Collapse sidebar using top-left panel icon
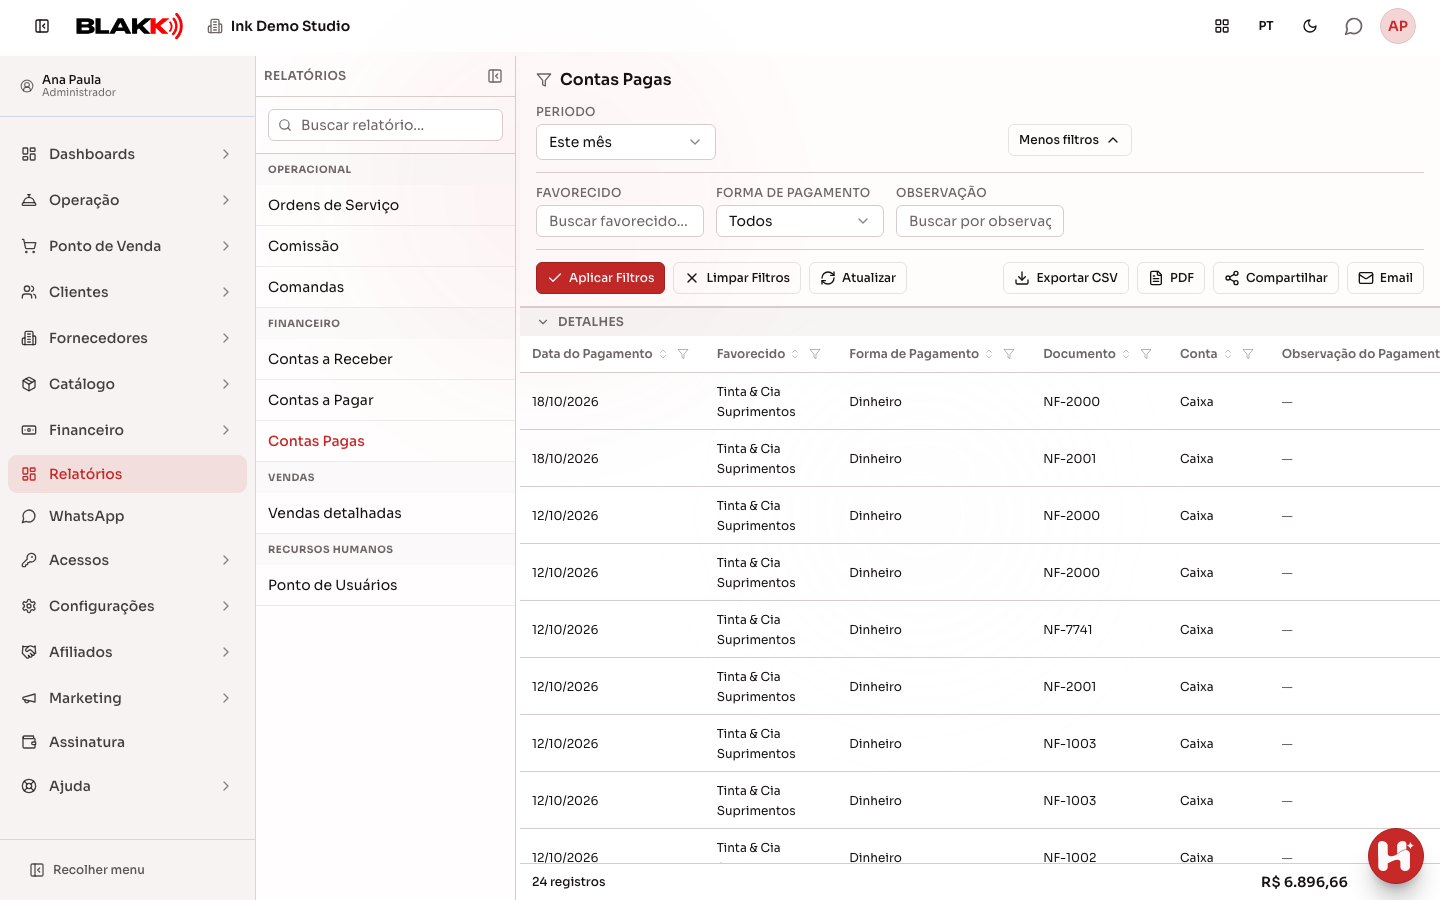The width and height of the screenshot is (1440, 900). (42, 26)
